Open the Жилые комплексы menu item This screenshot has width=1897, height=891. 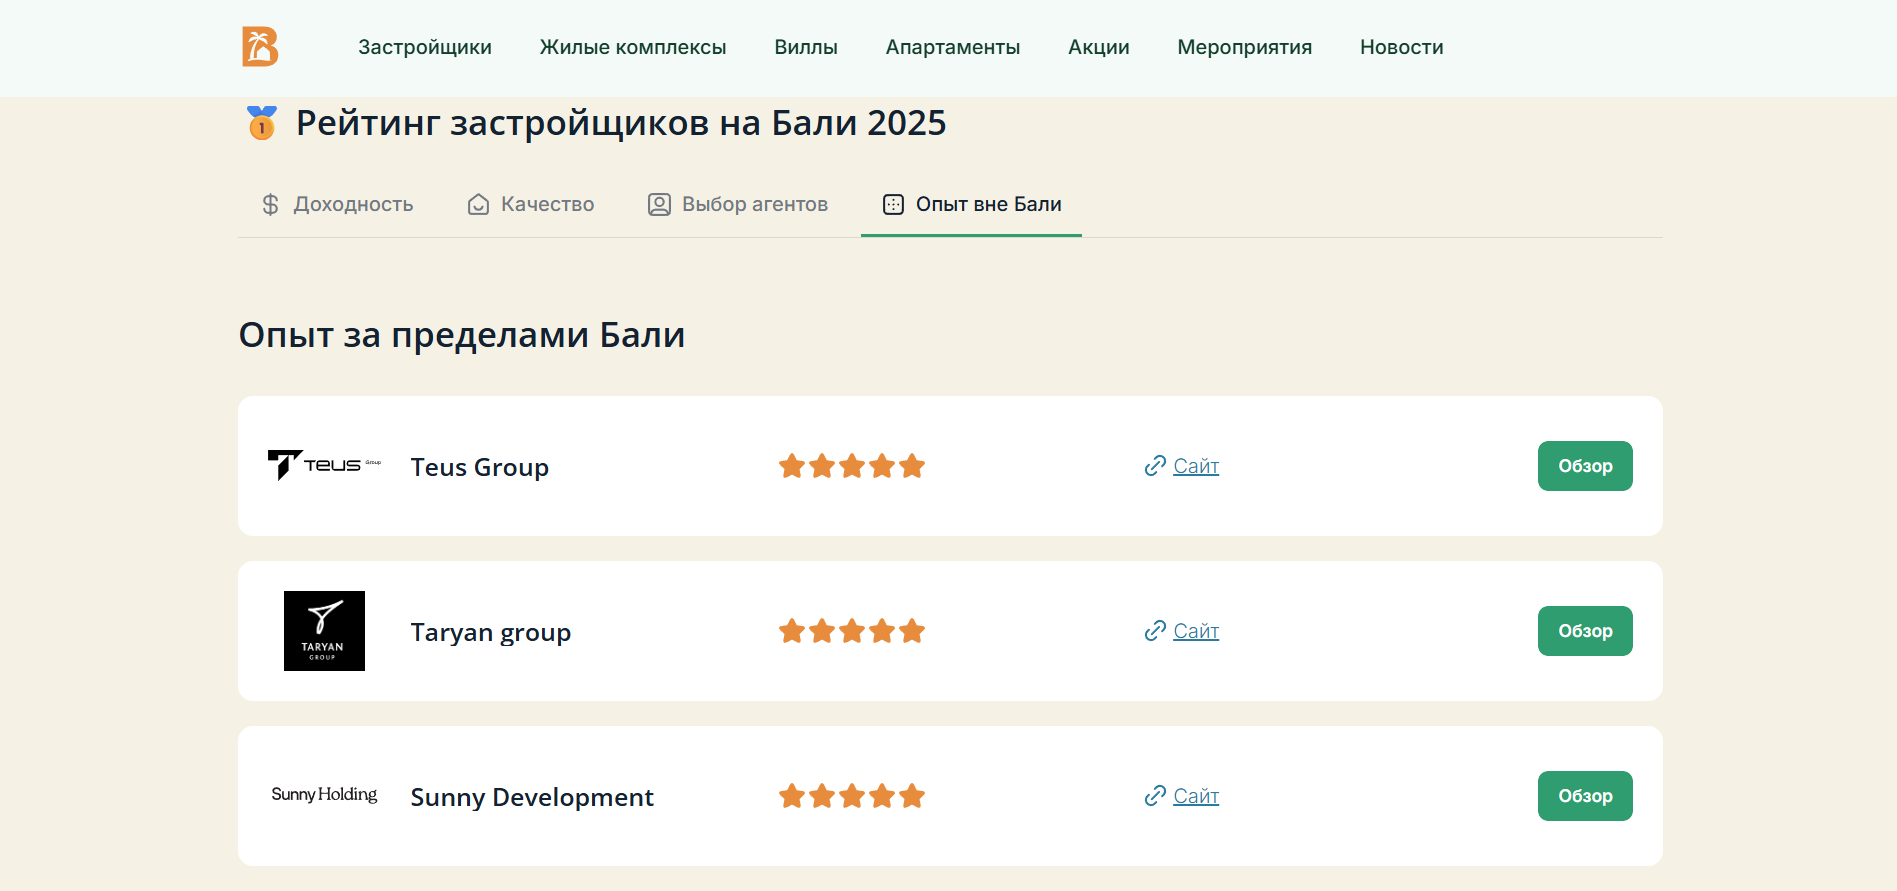[x=633, y=47]
